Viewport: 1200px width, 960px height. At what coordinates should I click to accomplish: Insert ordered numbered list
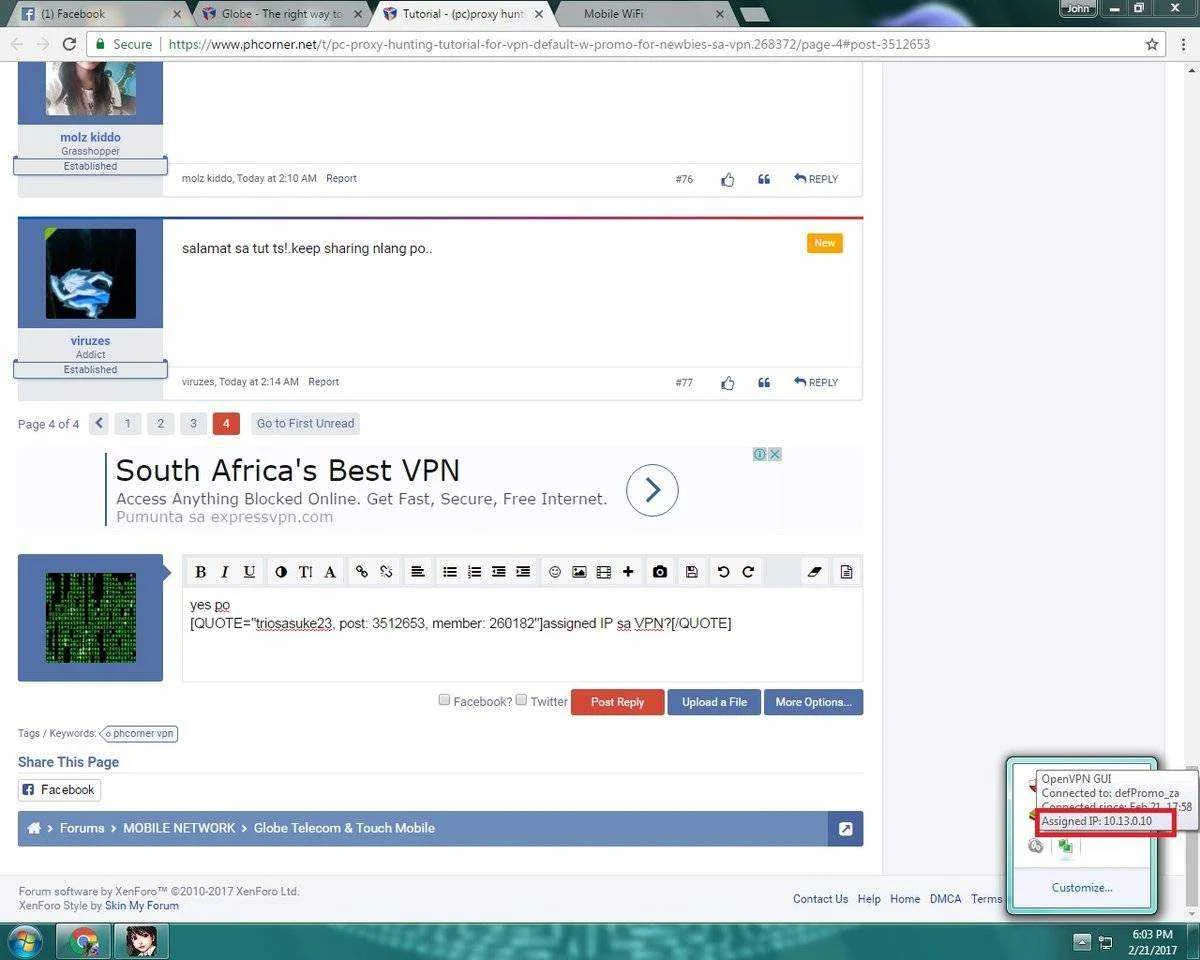pyautogui.click(x=474, y=572)
